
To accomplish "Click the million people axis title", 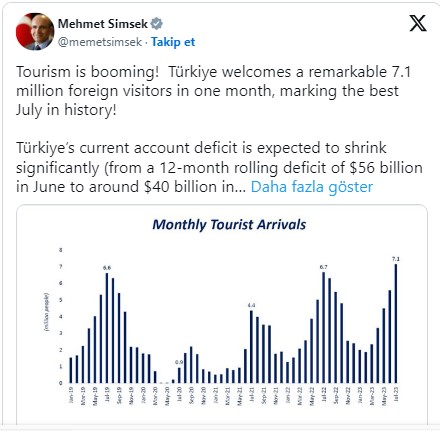I will tap(46, 312).
